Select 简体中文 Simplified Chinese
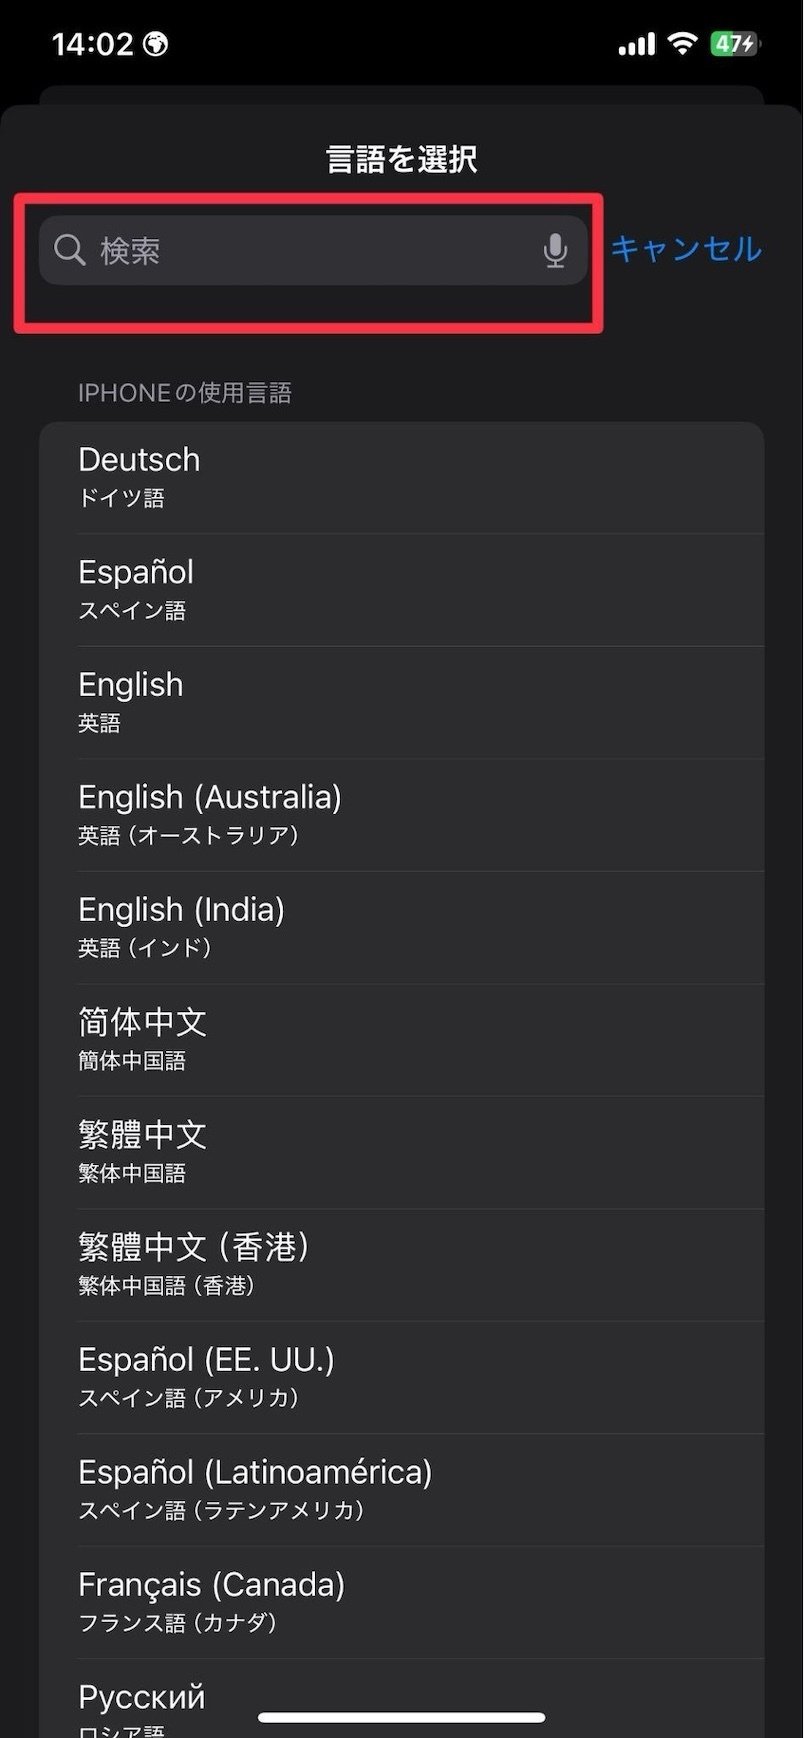 400,1039
